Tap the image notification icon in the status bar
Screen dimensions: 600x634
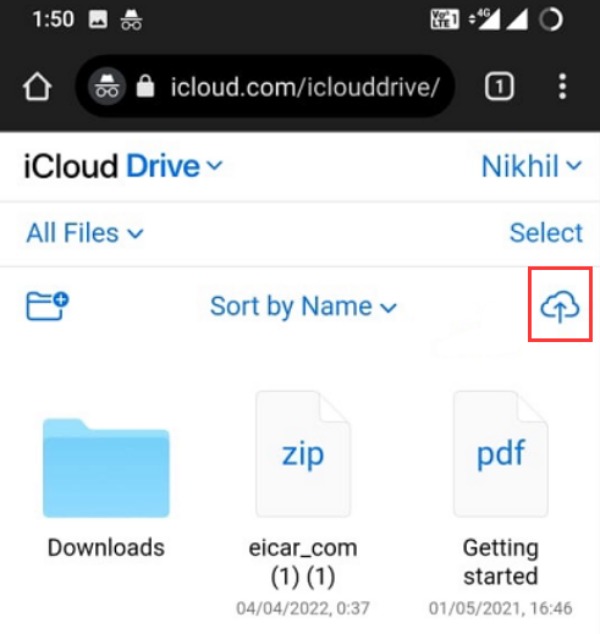click(x=98, y=19)
